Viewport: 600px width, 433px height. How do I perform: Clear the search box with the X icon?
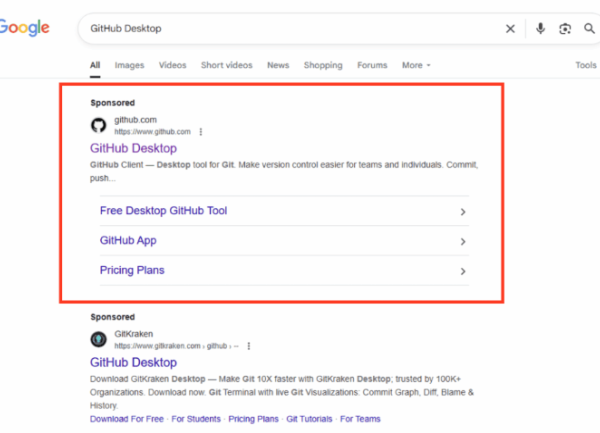point(510,29)
